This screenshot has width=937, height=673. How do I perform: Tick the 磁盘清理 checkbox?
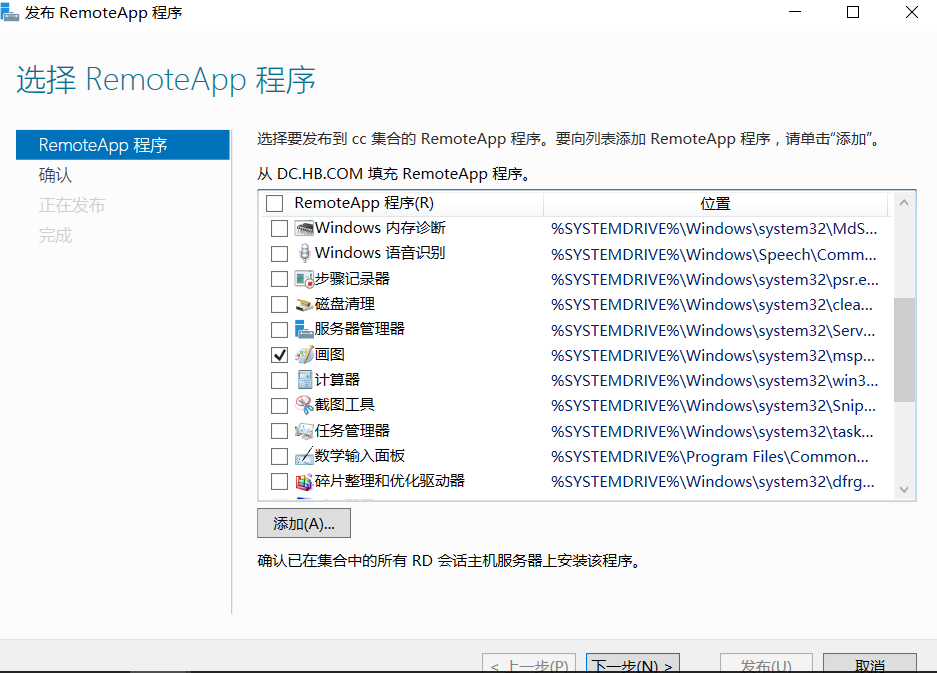click(279, 304)
